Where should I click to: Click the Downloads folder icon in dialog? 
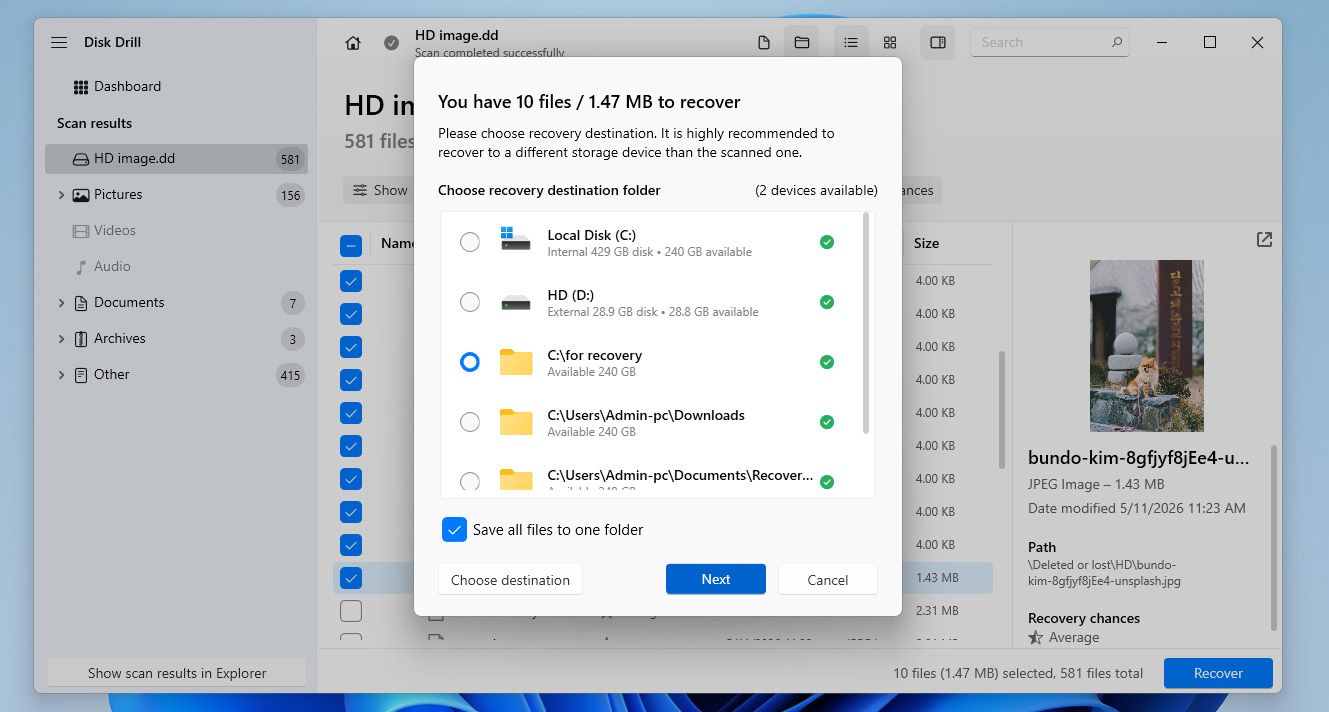tap(516, 422)
